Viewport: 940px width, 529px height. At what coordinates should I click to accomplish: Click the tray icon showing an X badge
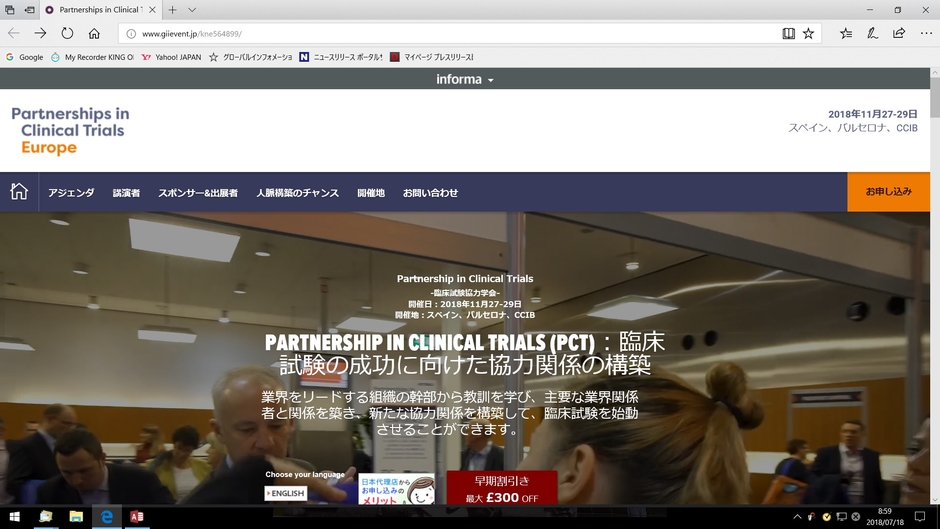click(x=855, y=516)
